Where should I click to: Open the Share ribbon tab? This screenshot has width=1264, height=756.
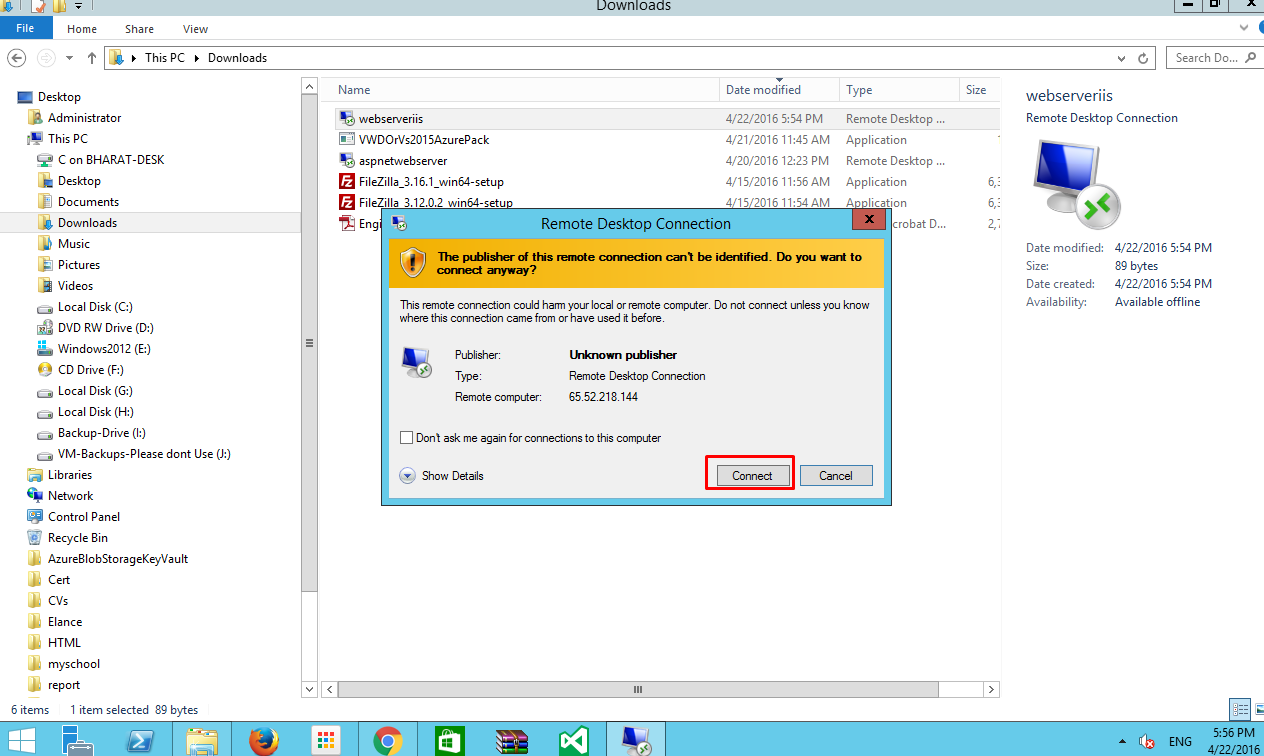coord(140,29)
